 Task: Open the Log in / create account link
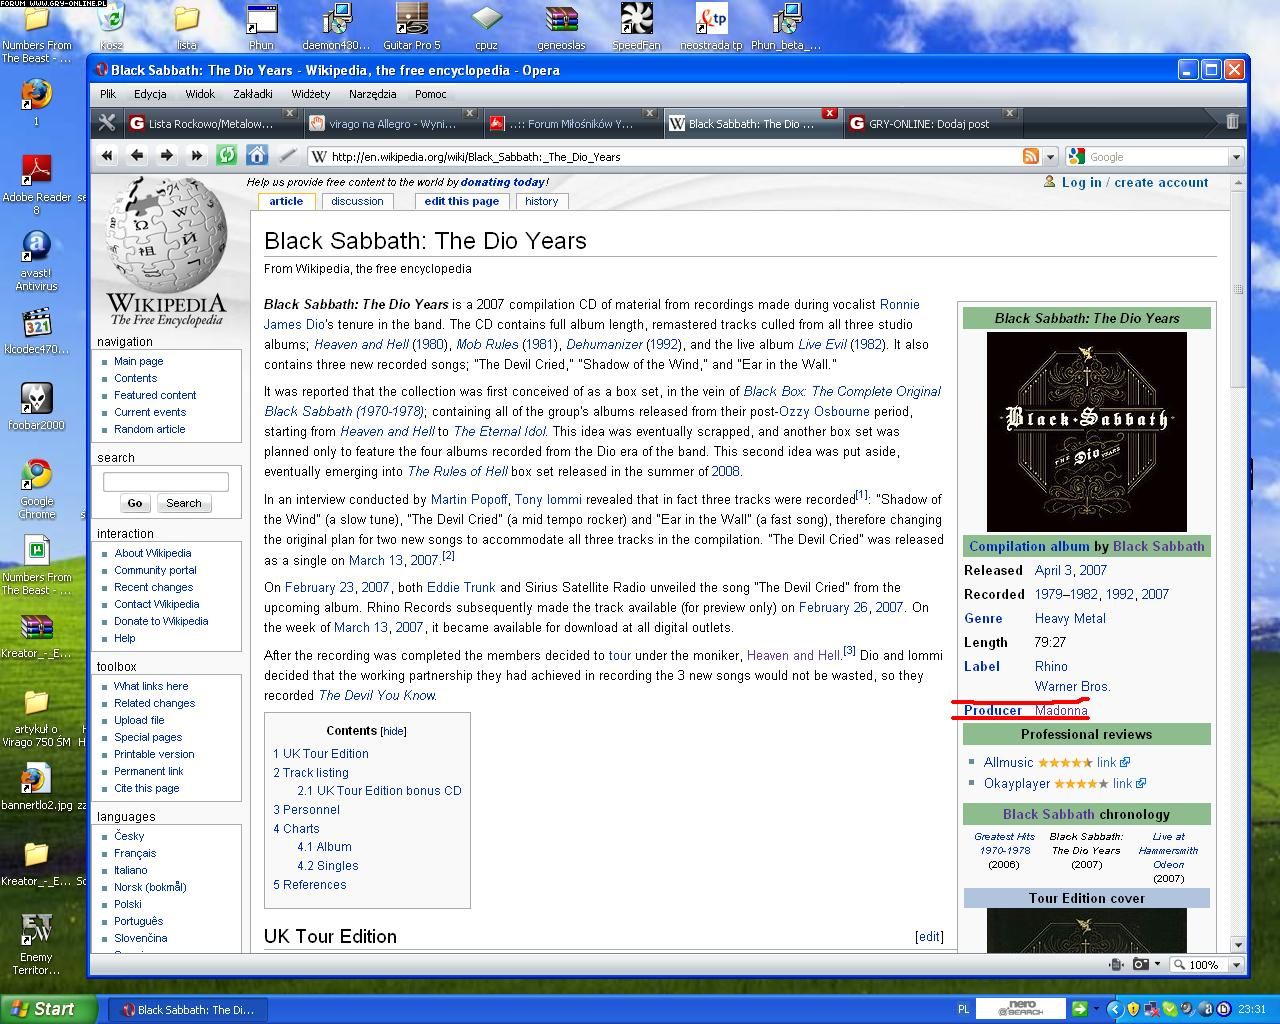[x=1134, y=182]
